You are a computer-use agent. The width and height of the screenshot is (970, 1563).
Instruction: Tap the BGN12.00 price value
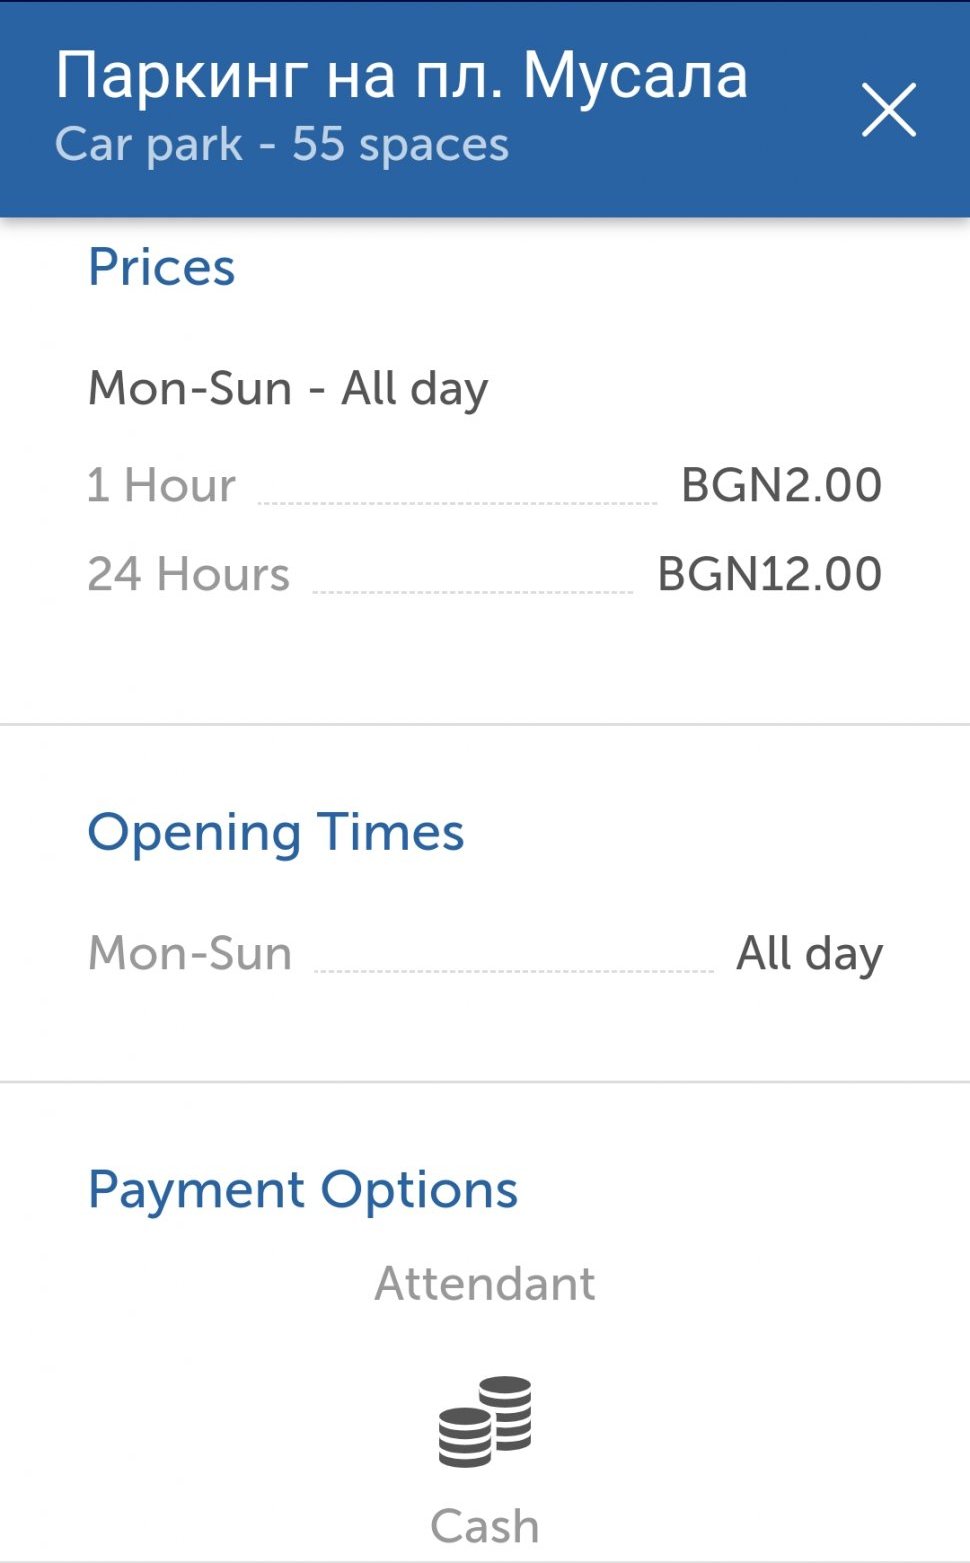point(769,574)
